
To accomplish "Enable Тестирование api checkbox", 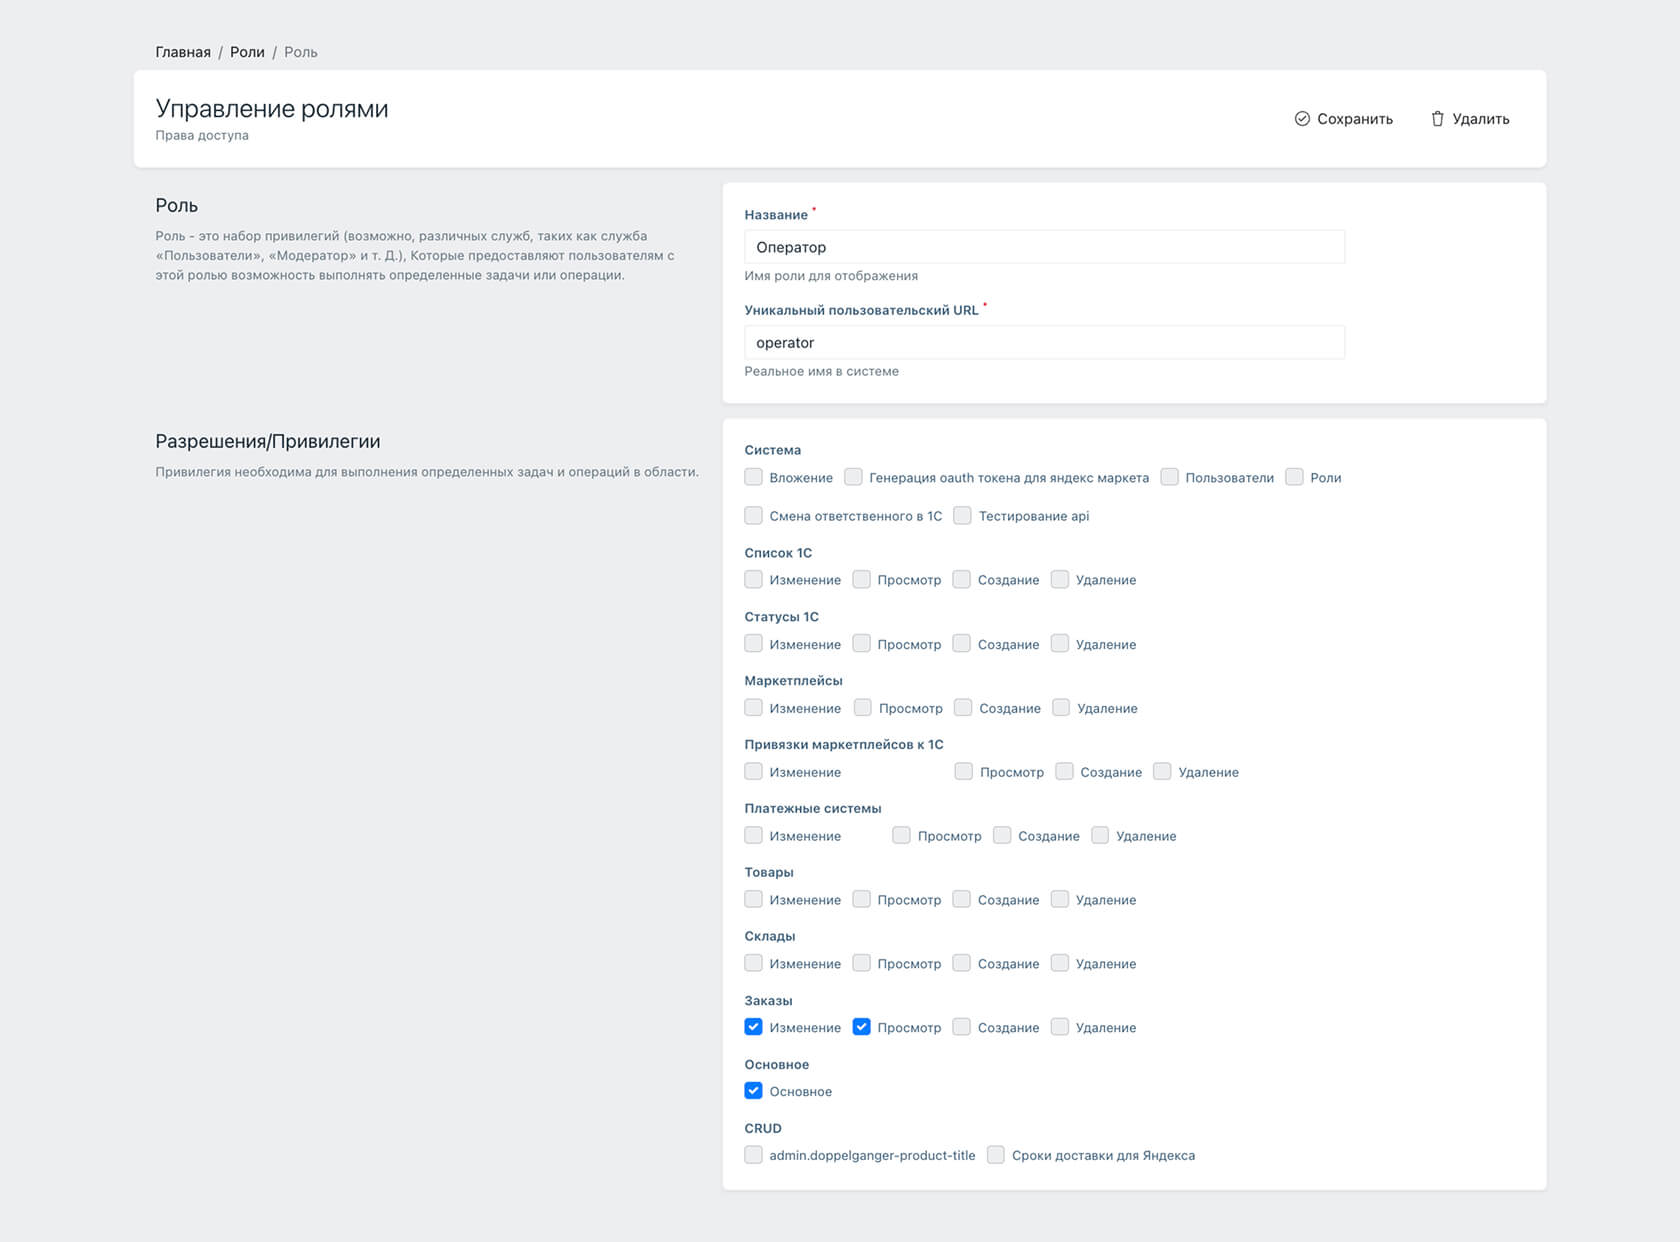I will (962, 516).
